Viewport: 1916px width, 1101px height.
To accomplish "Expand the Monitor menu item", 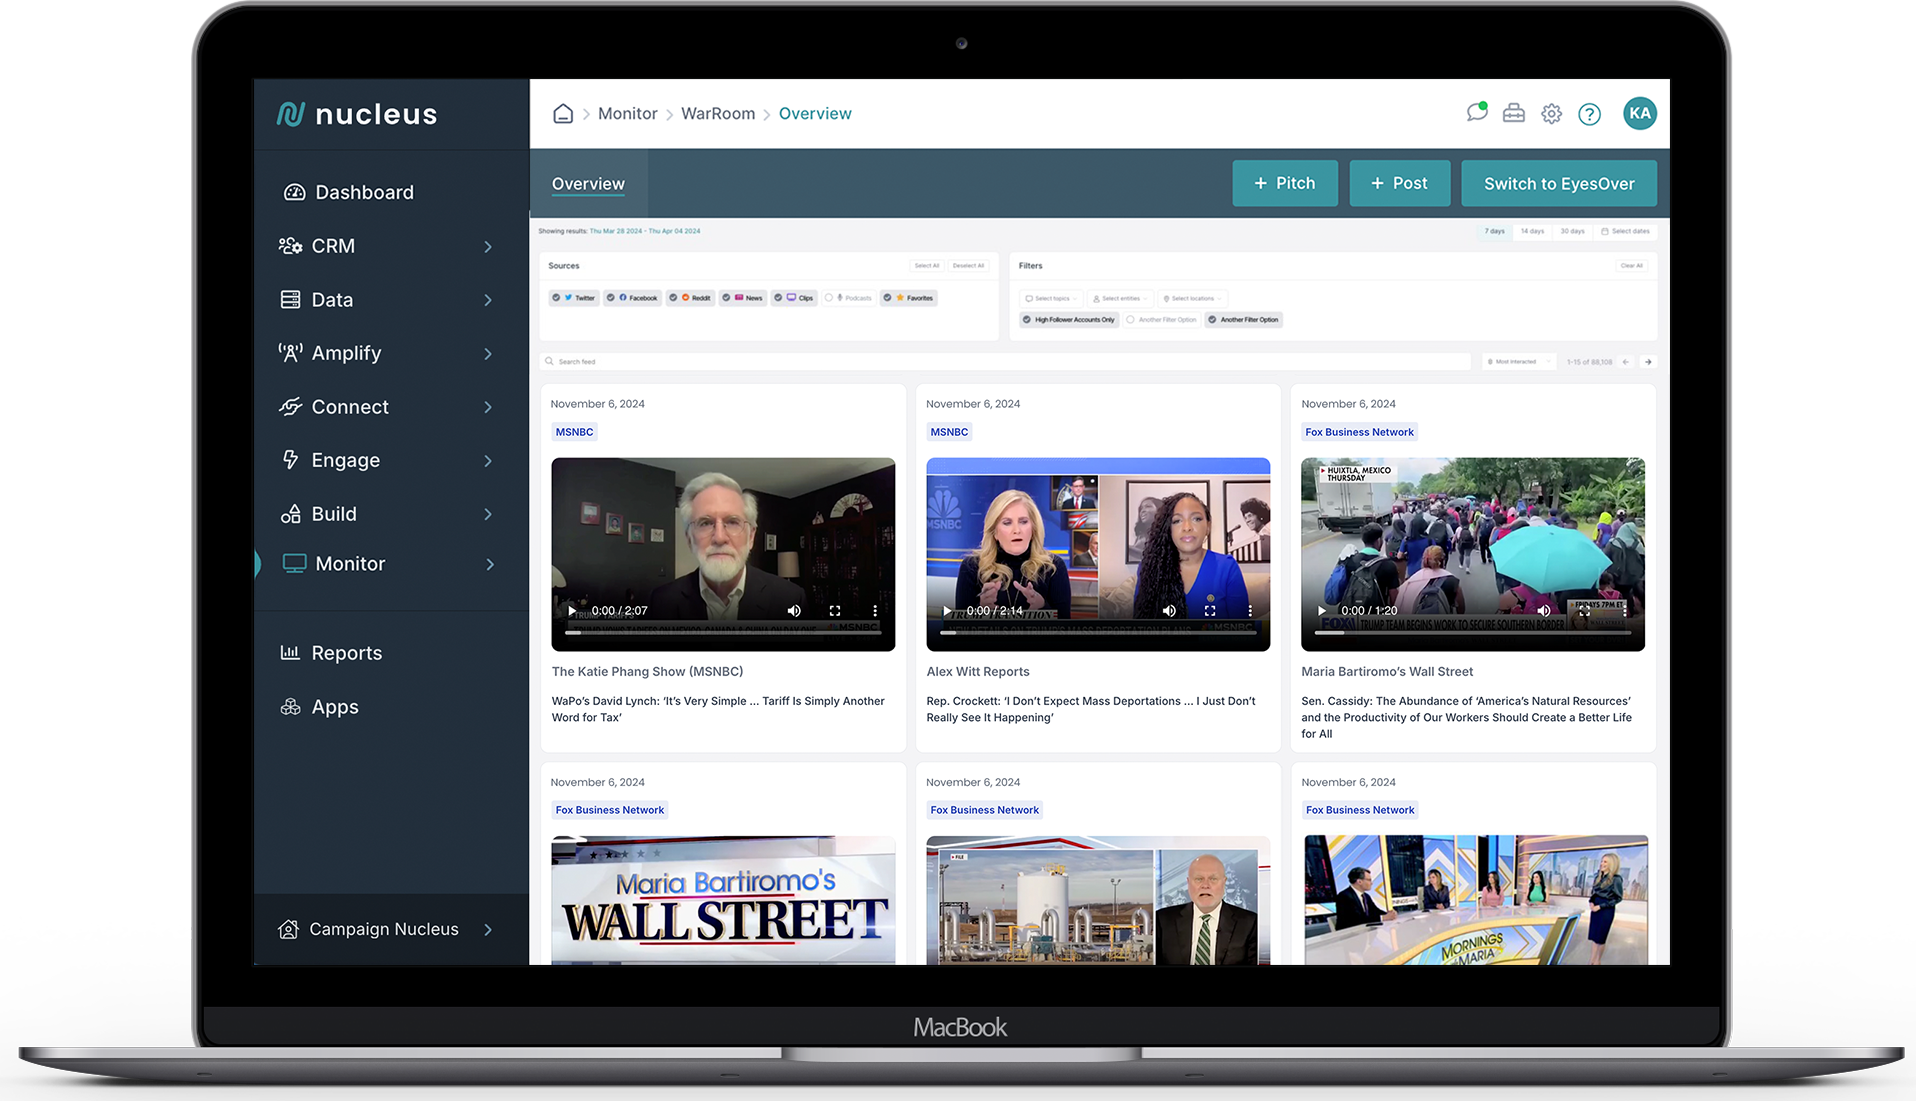I will 348,563.
